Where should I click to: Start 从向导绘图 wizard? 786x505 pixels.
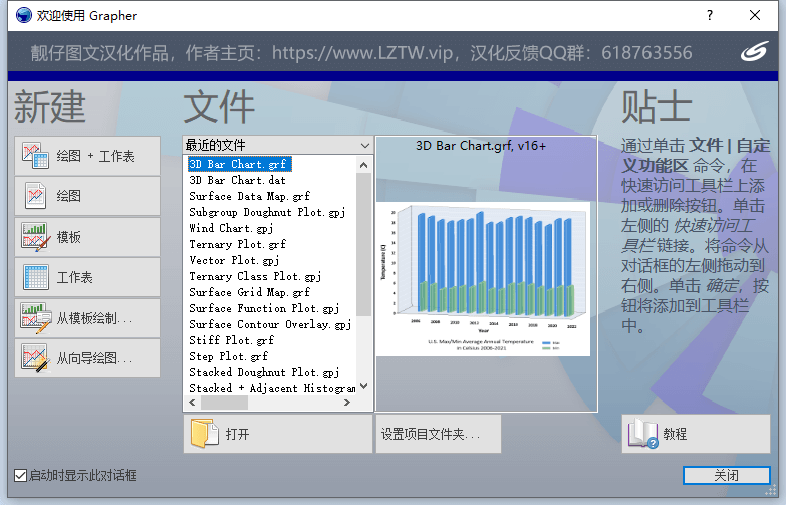point(88,358)
